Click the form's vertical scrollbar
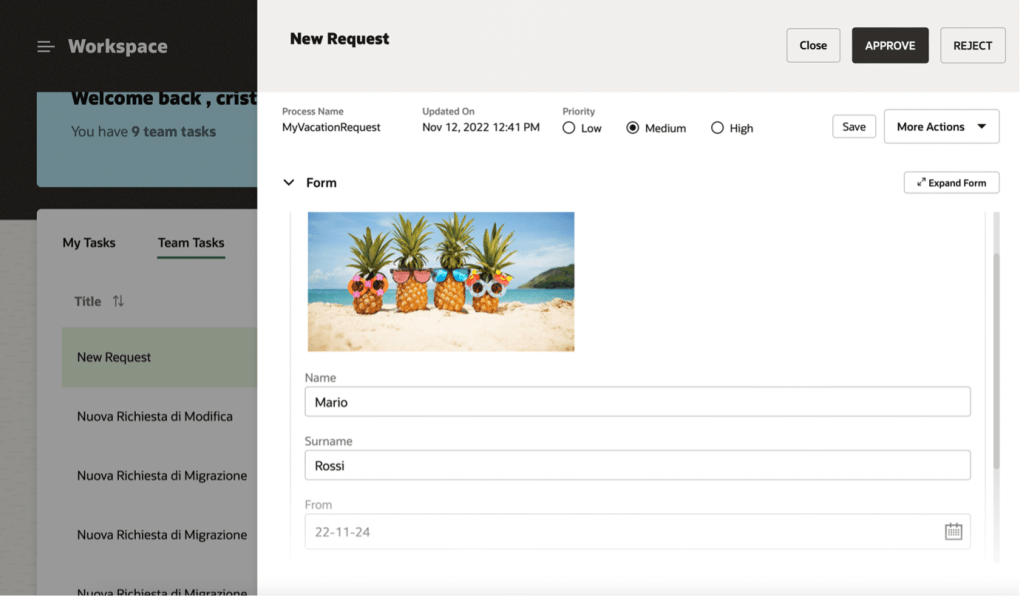 coord(994,360)
